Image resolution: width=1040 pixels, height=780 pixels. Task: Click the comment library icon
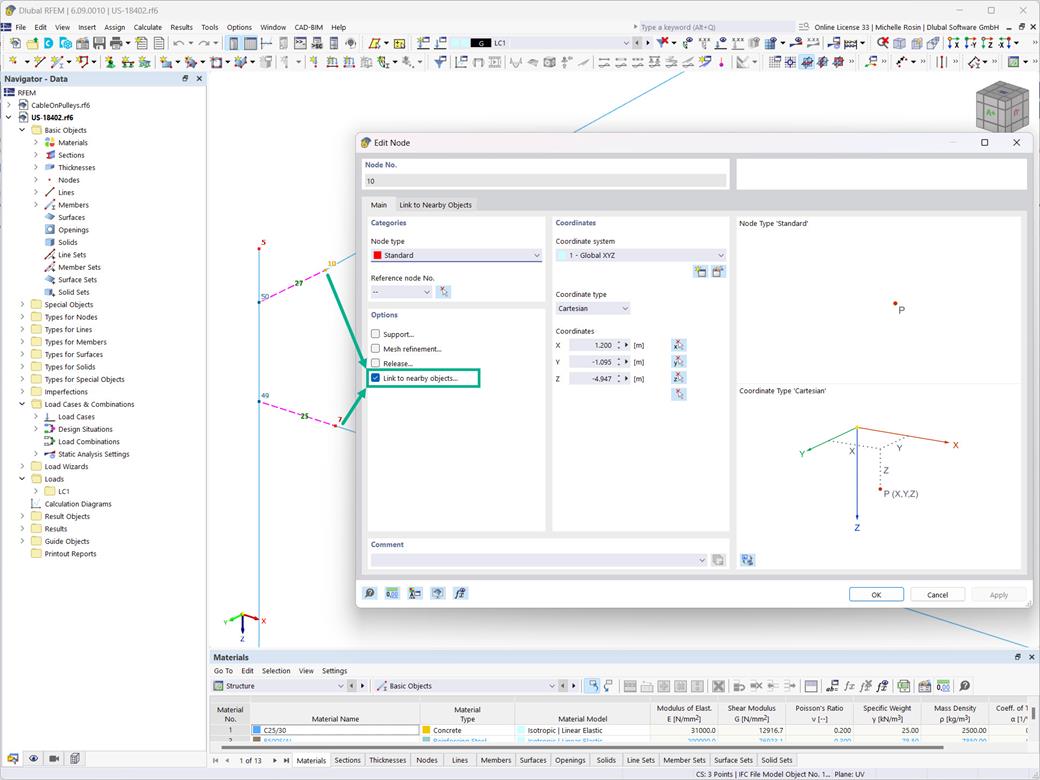pyautogui.click(x=718, y=560)
